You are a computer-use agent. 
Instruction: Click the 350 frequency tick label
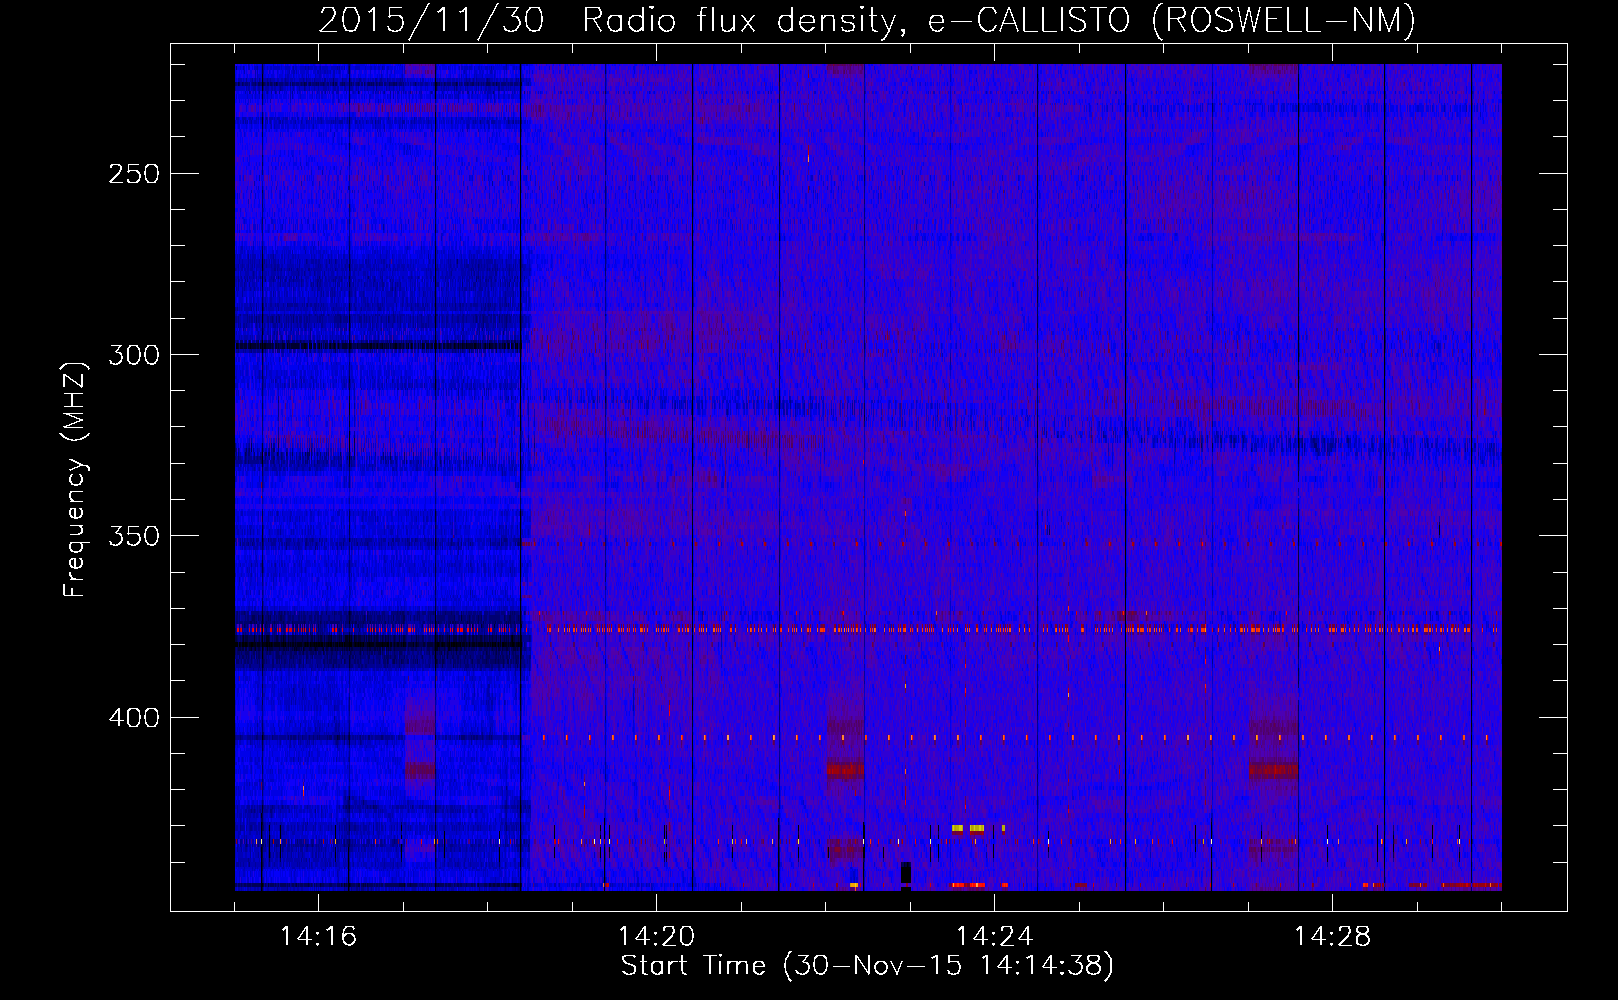tap(134, 536)
